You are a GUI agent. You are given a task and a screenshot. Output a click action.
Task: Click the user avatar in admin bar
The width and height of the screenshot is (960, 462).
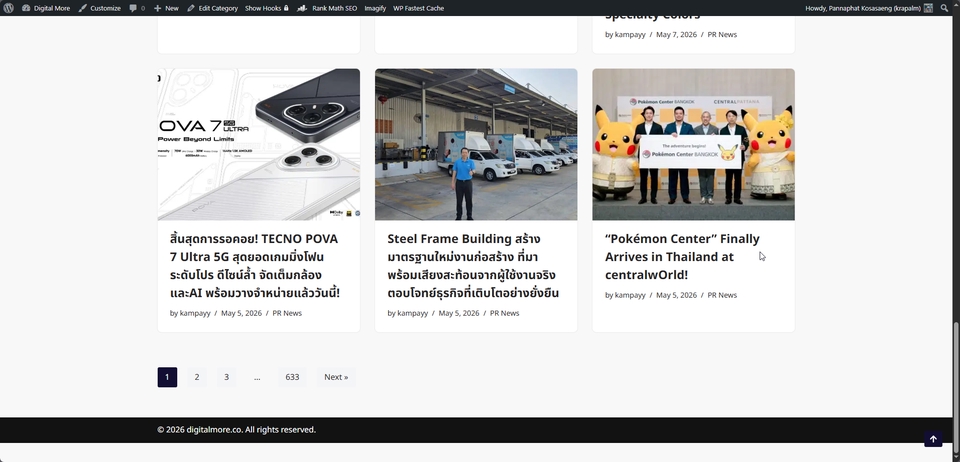pyautogui.click(x=928, y=8)
